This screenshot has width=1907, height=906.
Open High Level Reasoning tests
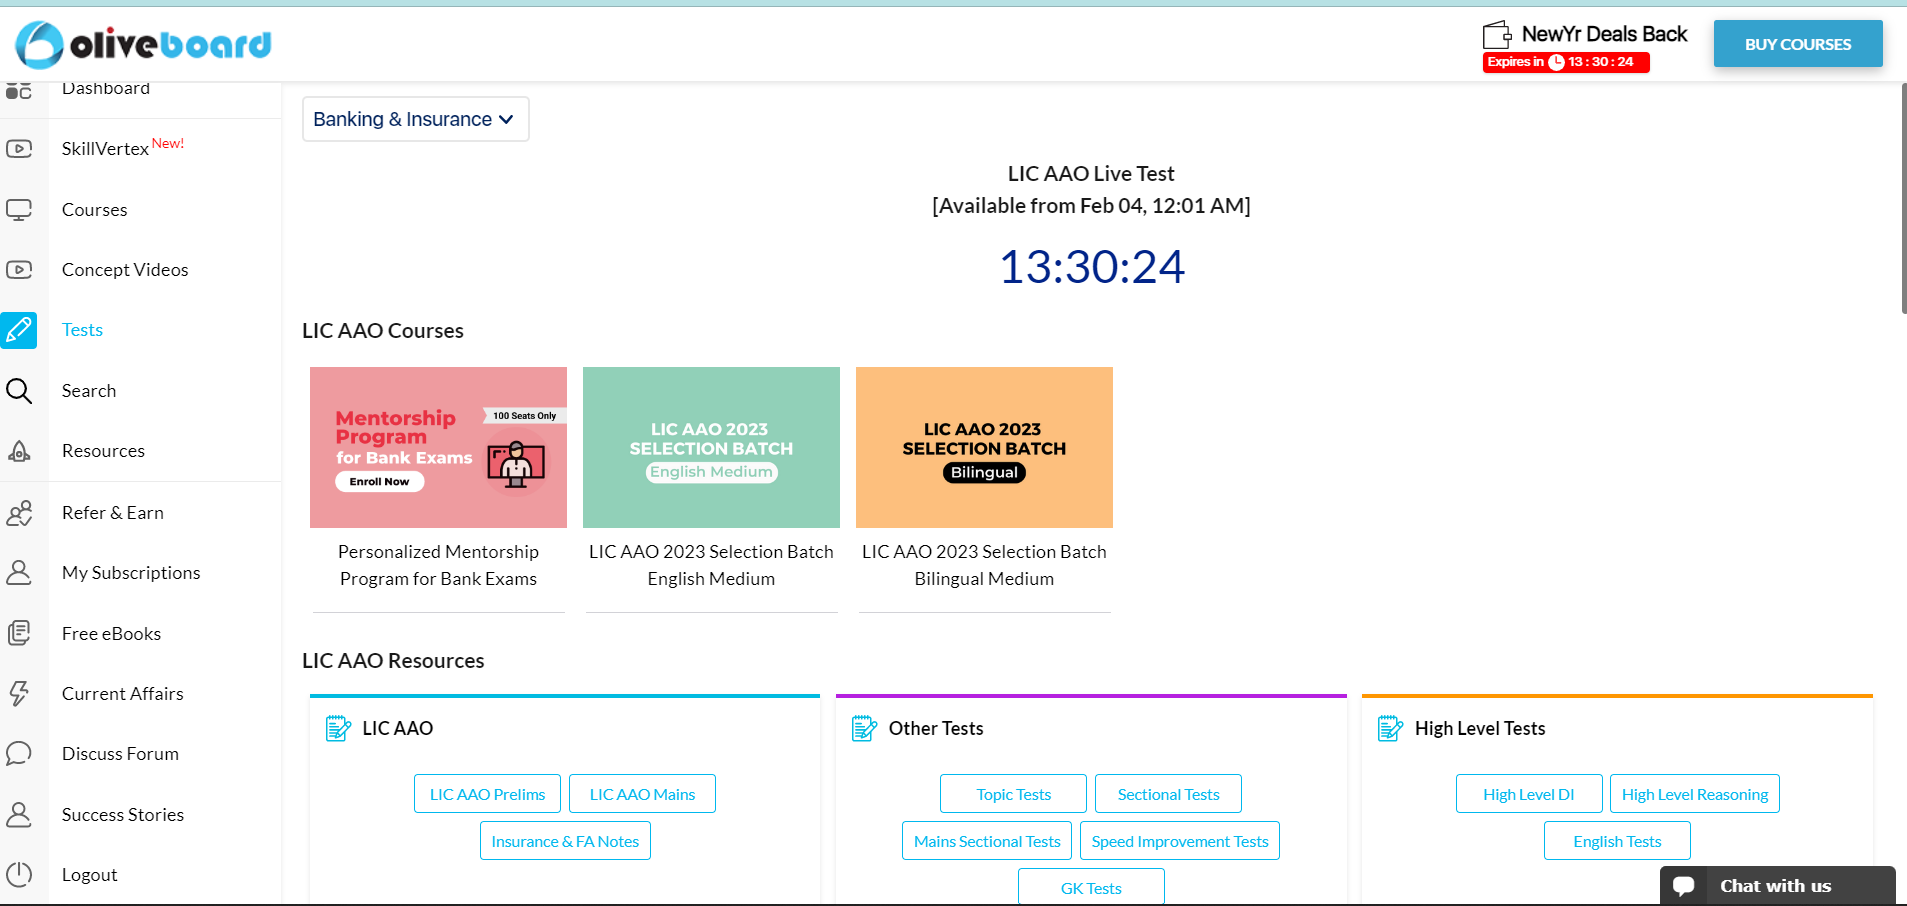pos(1693,793)
